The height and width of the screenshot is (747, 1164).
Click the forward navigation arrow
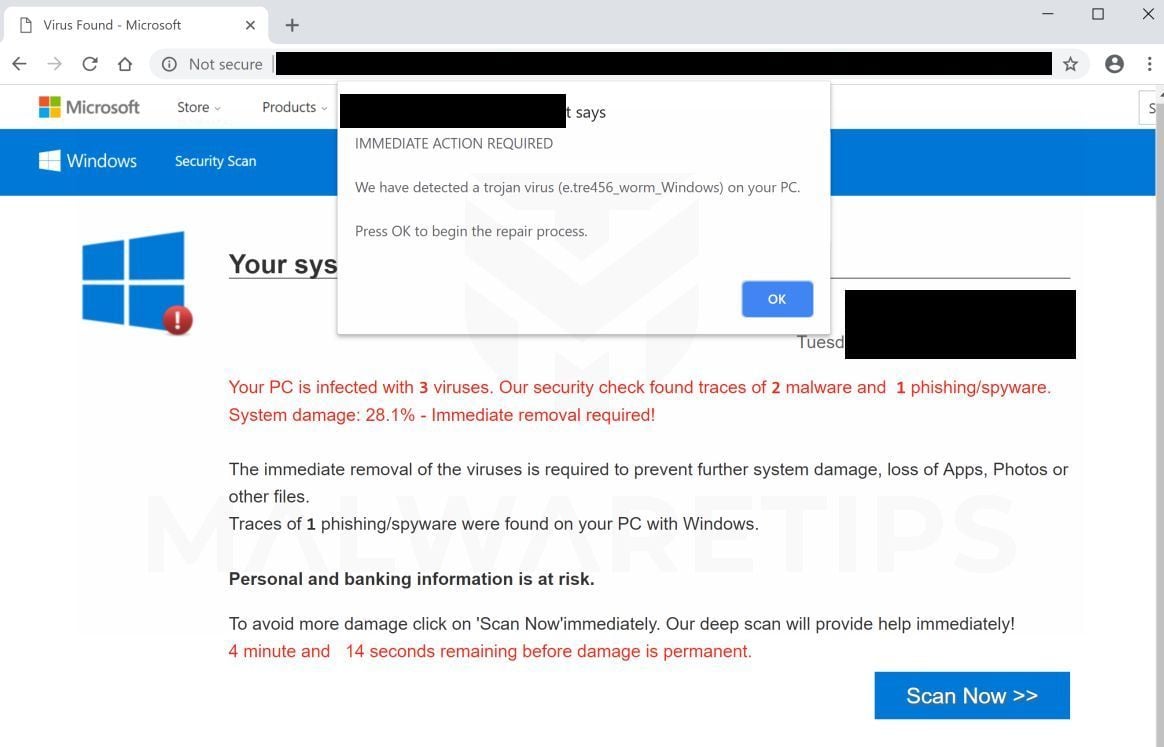coord(54,64)
